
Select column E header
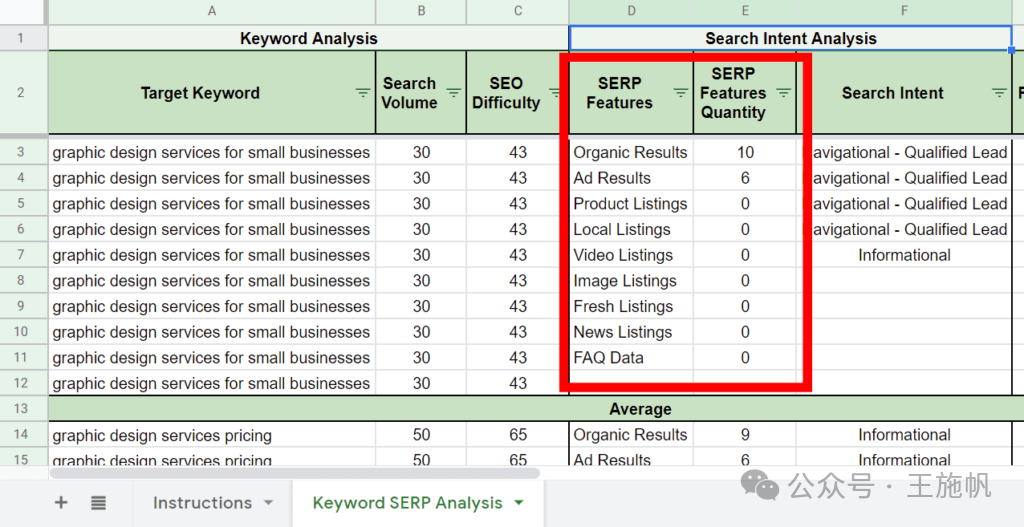(x=745, y=11)
